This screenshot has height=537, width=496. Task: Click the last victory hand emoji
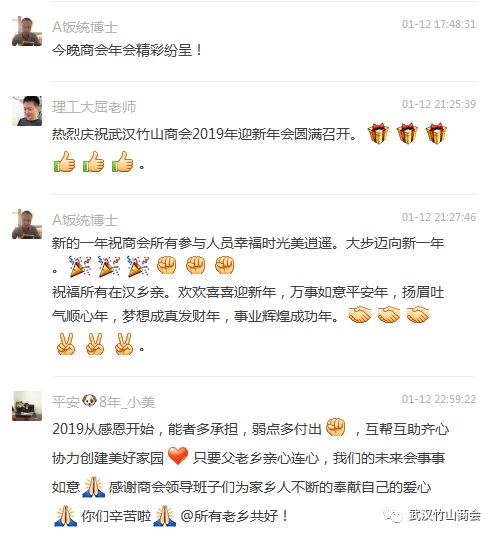coord(124,344)
